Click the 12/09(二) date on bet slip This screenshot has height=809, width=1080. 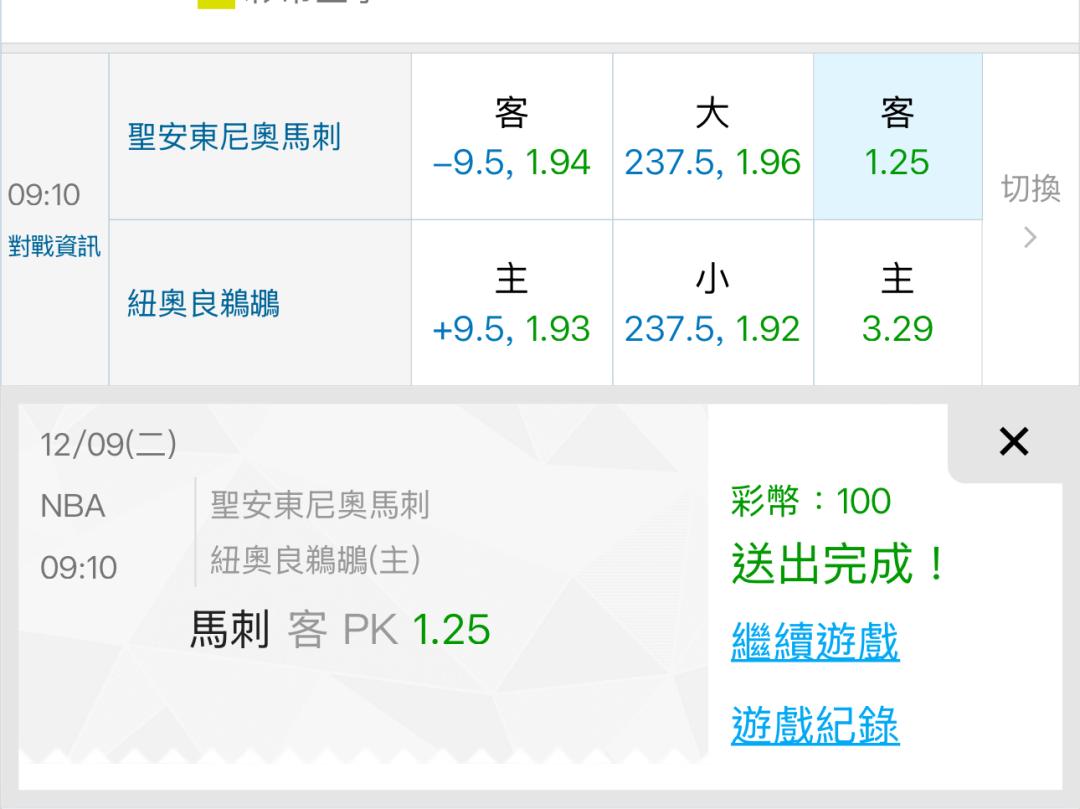tap(108, 444)
